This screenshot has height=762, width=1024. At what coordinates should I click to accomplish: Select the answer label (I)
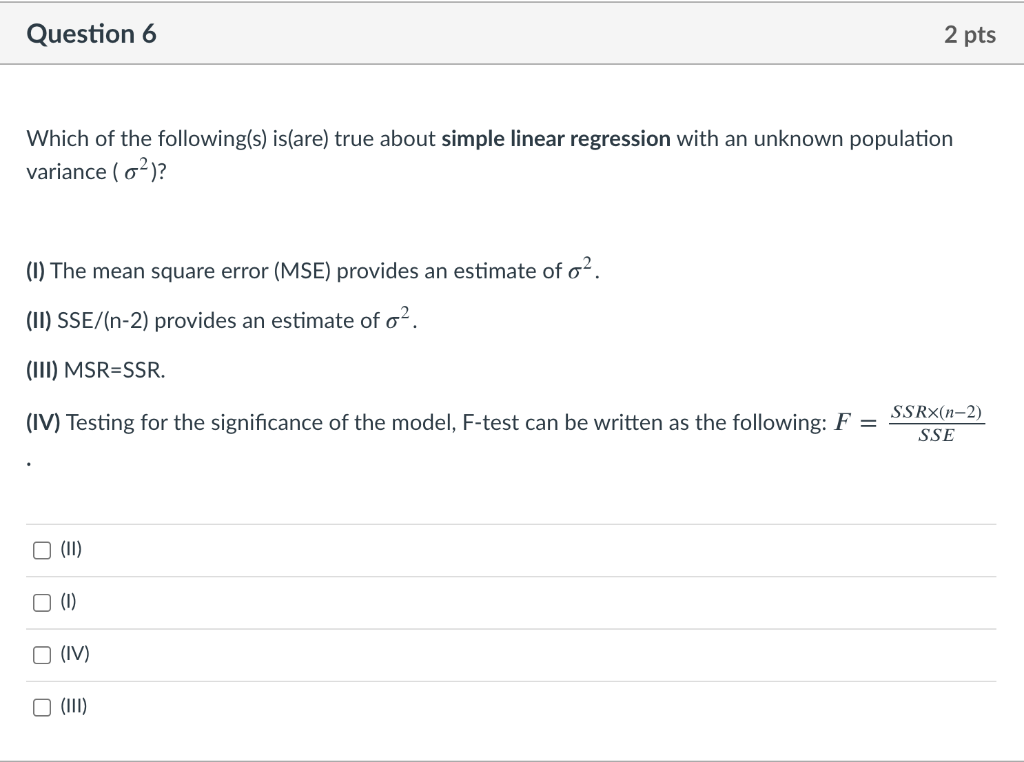point(68,601)
